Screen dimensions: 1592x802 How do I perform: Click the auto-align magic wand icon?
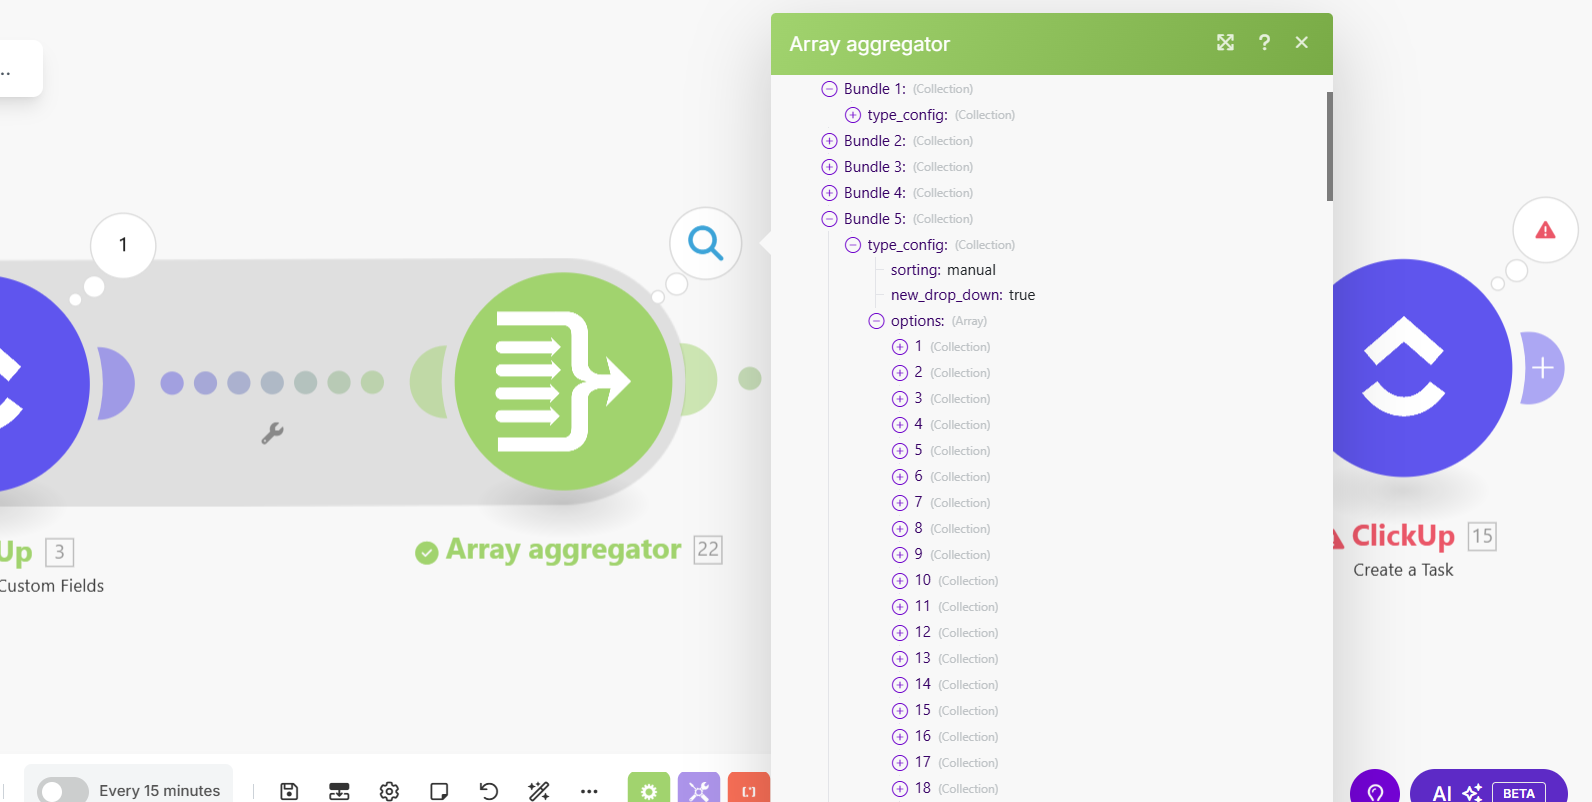(x=539, y=791)
